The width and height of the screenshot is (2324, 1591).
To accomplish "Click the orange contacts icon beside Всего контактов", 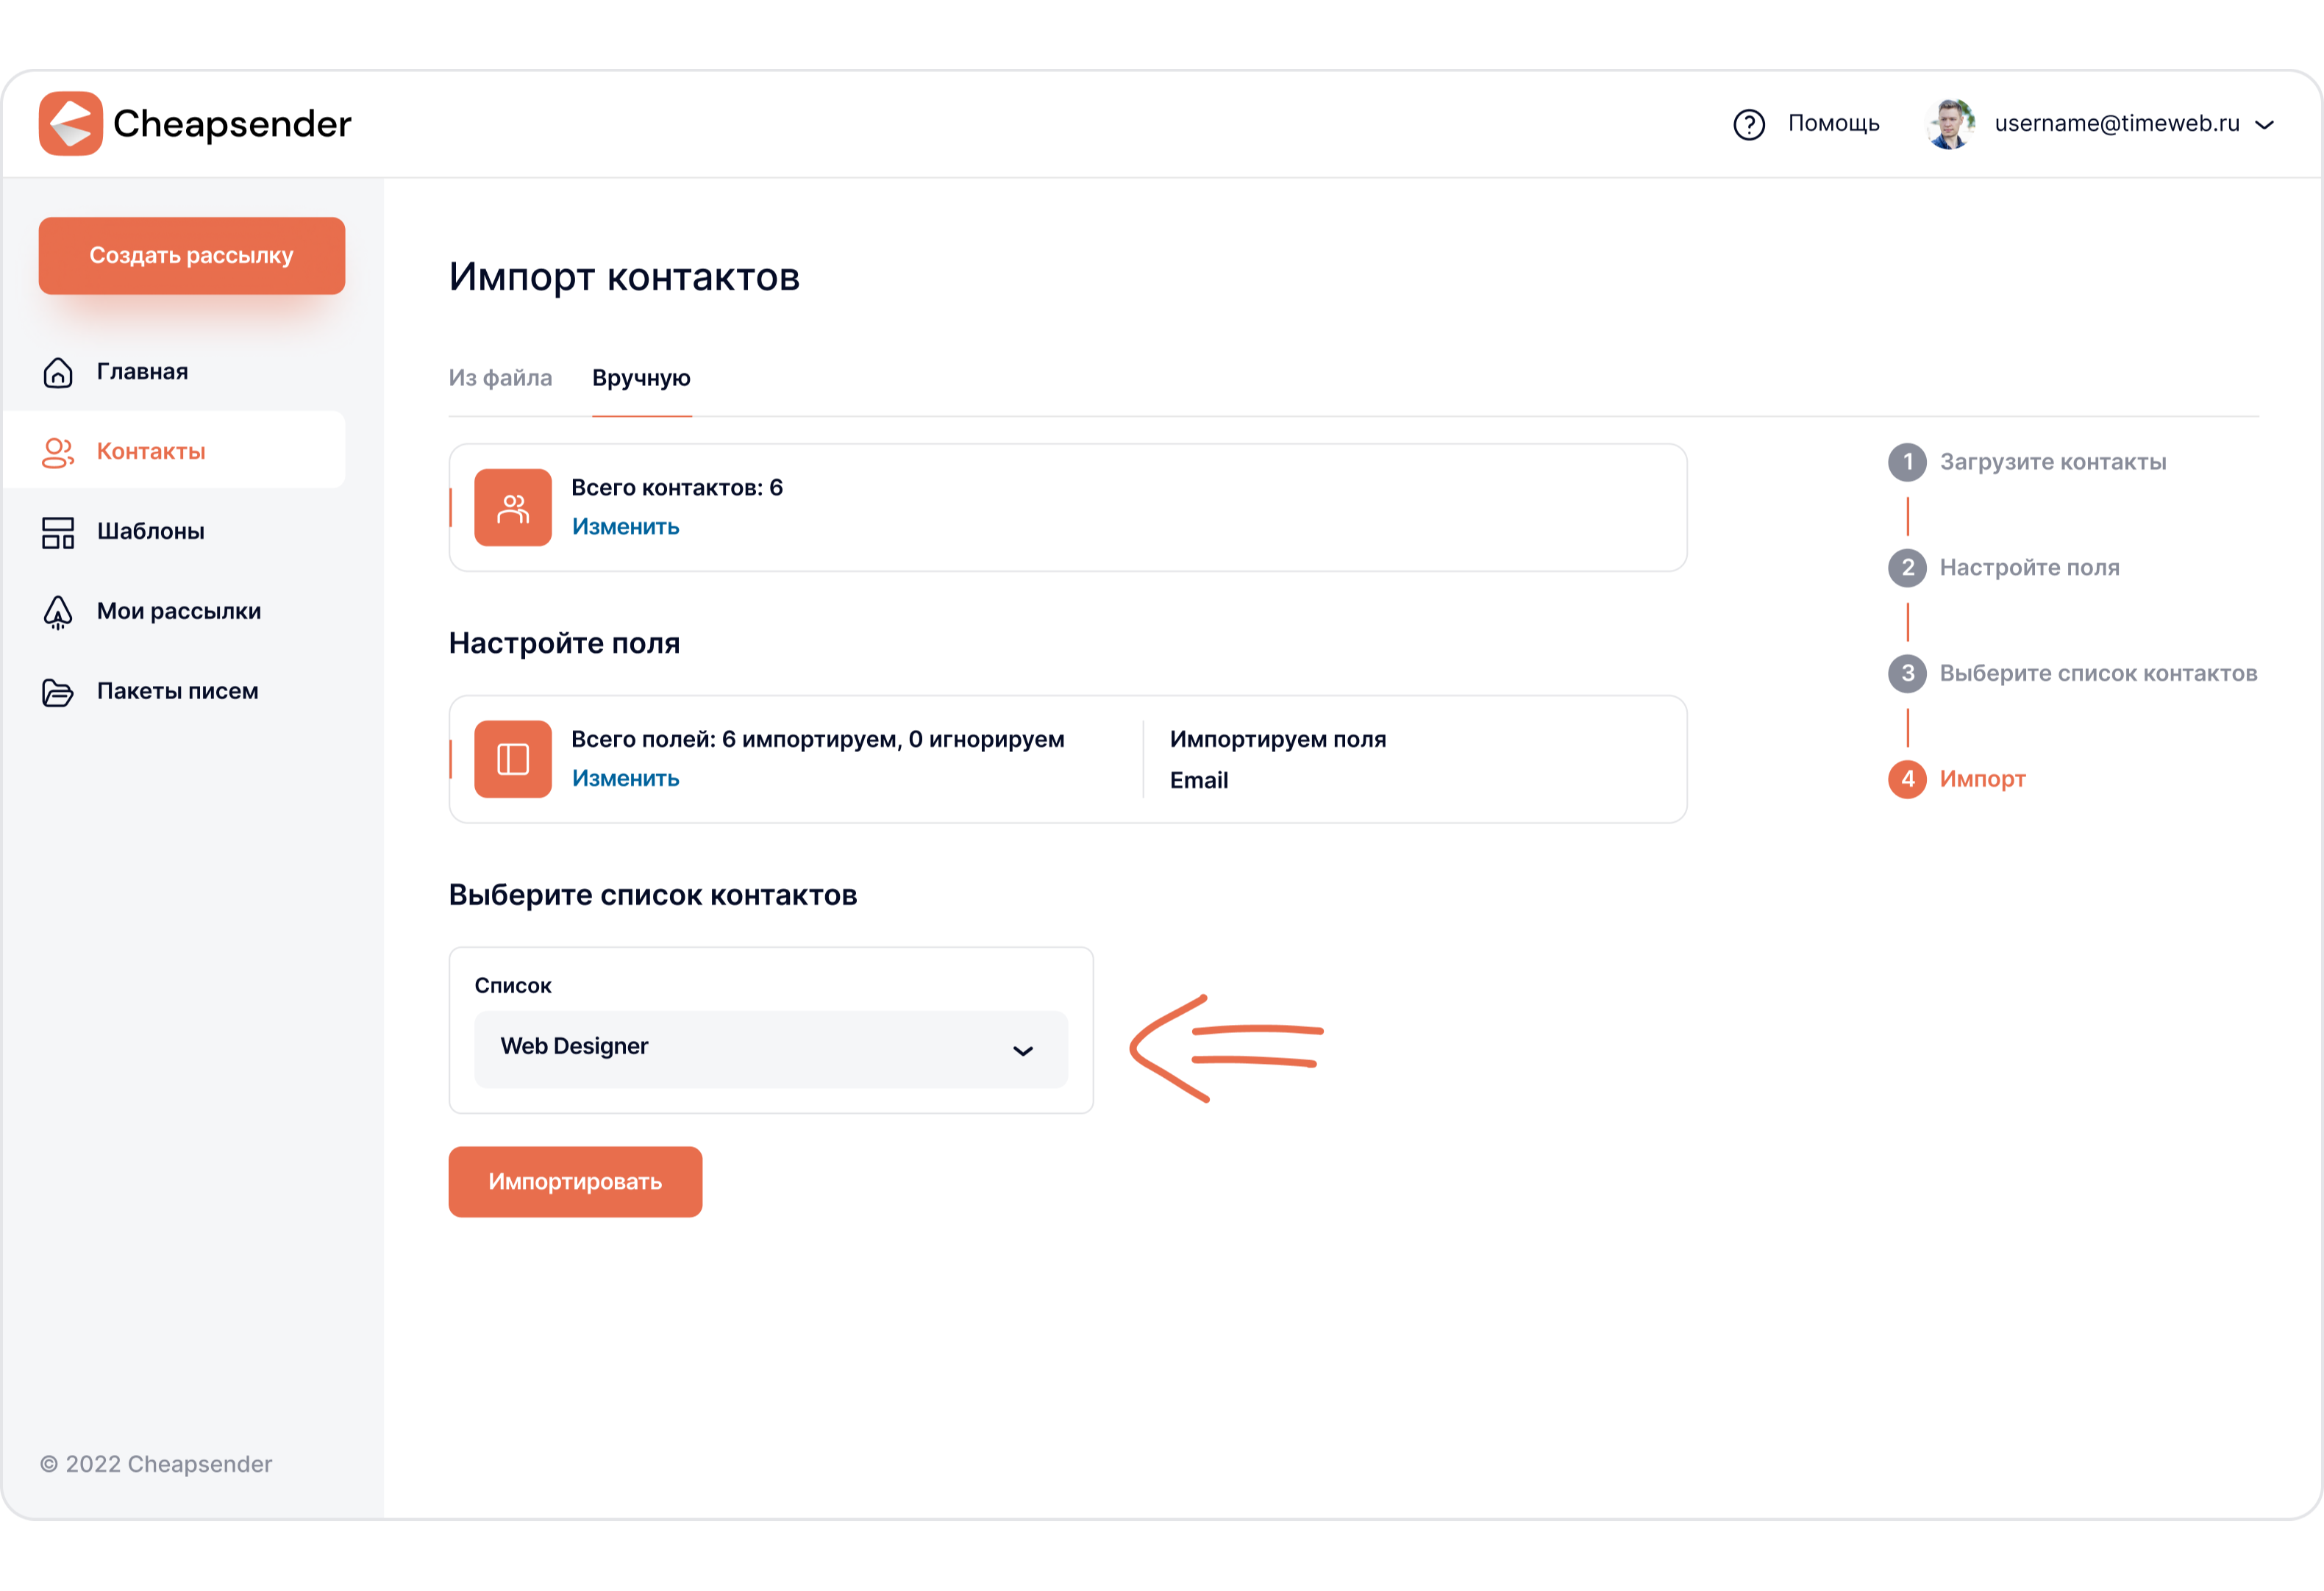I will (x=513, y=507).
